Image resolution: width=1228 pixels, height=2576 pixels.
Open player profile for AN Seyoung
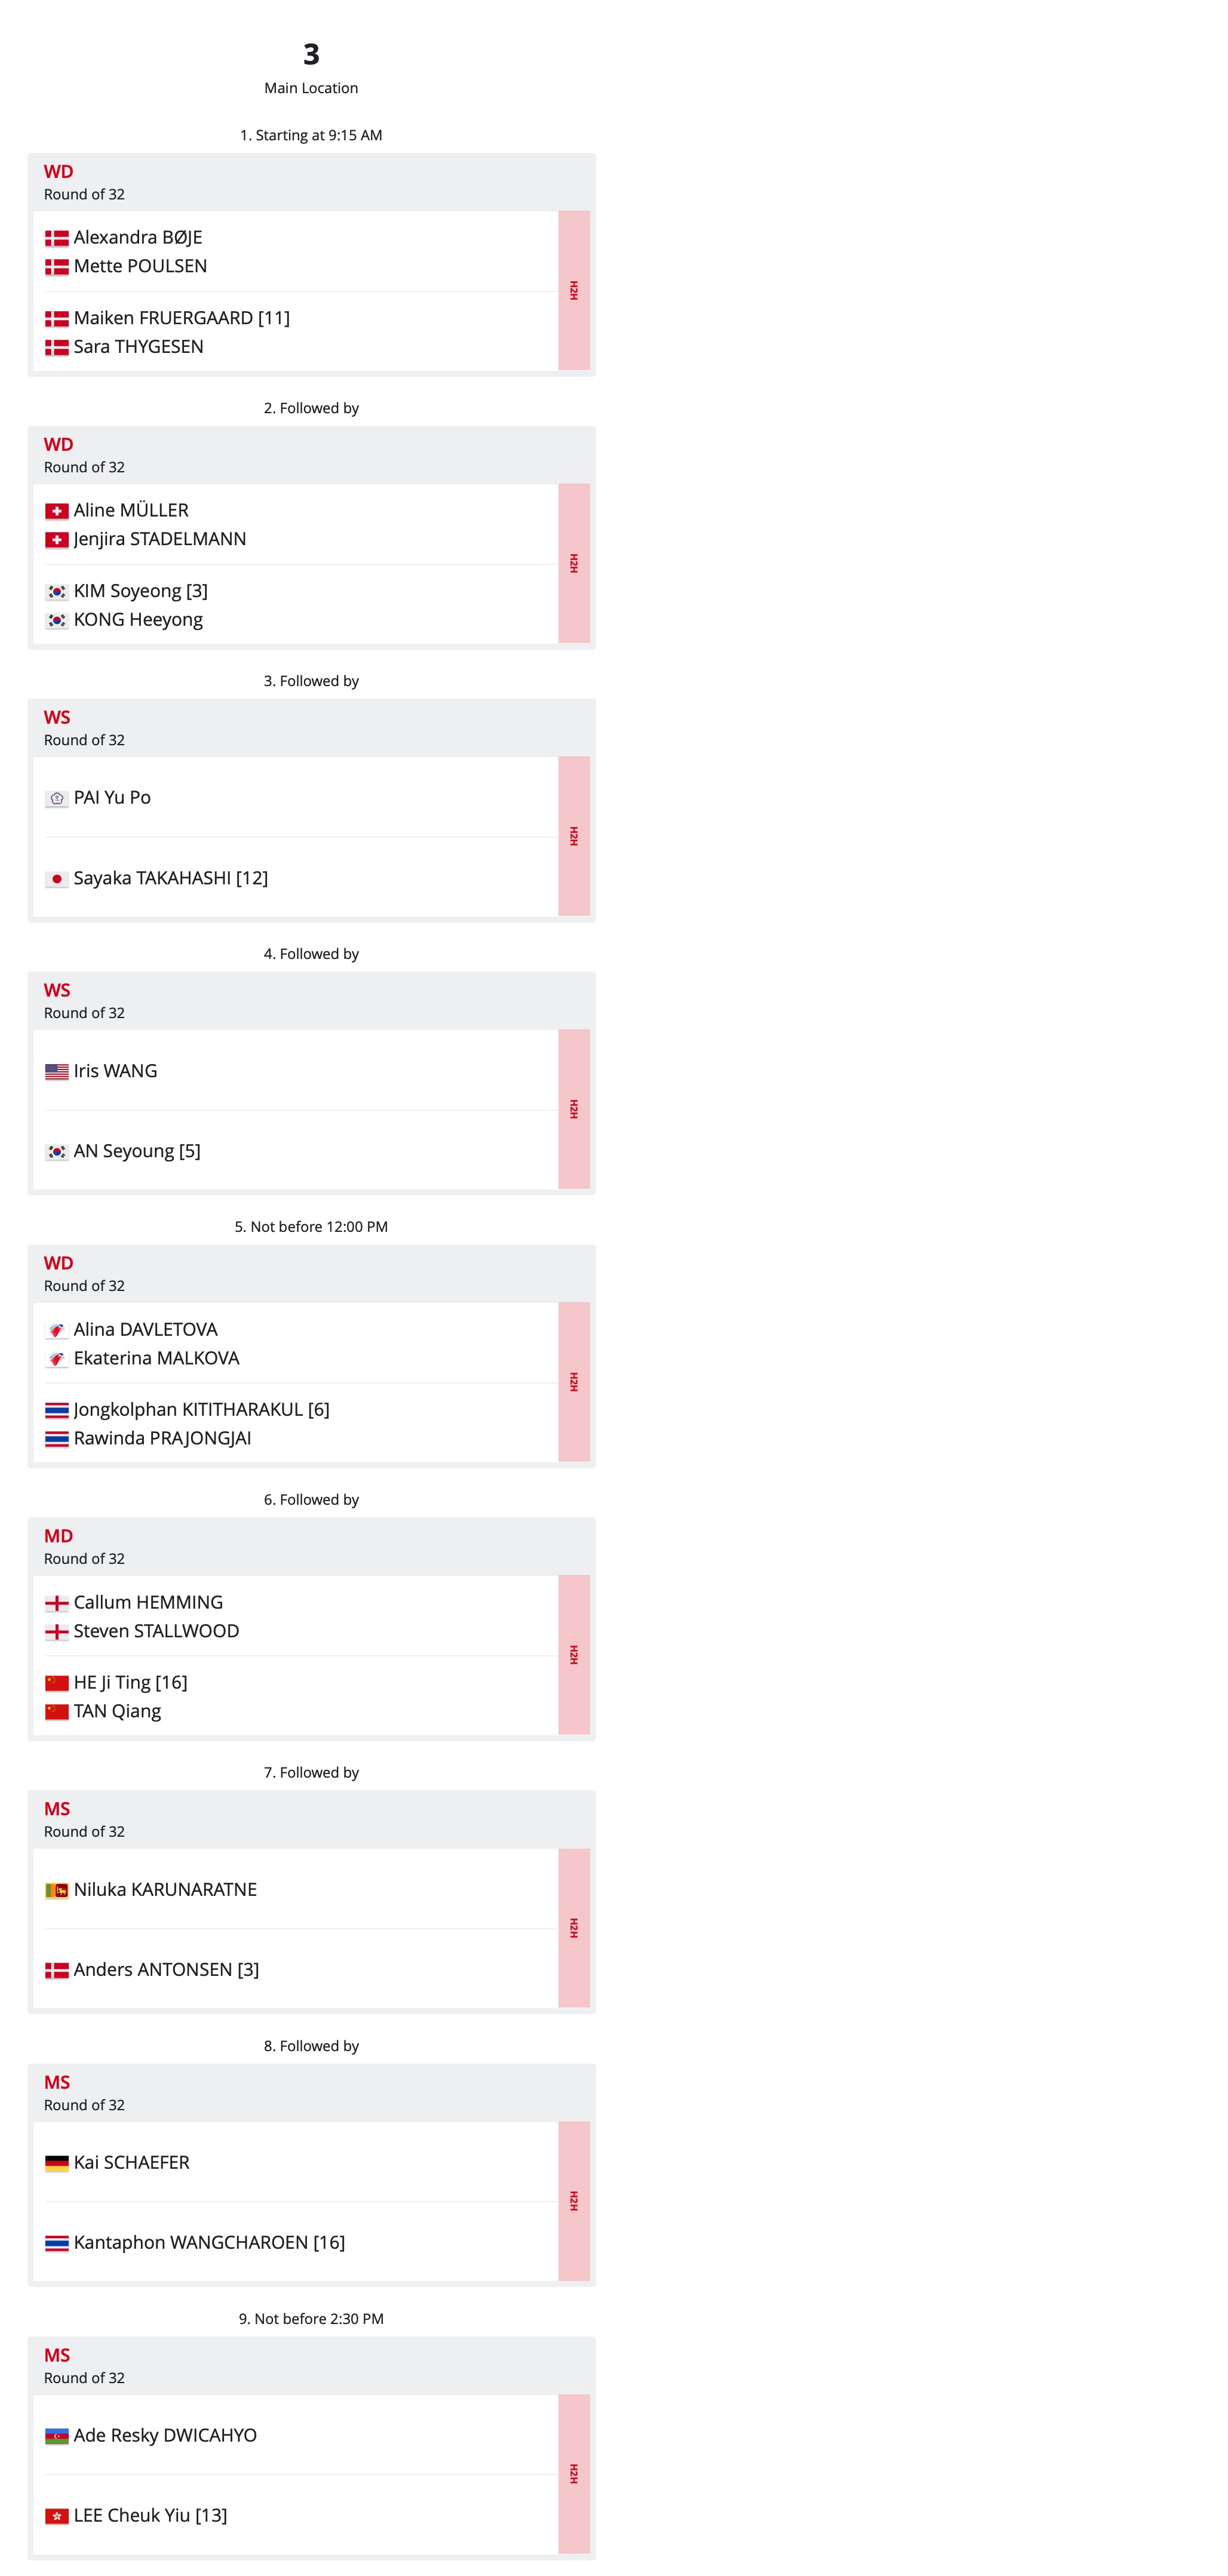pyautogui.click(x=124, y=1151)
